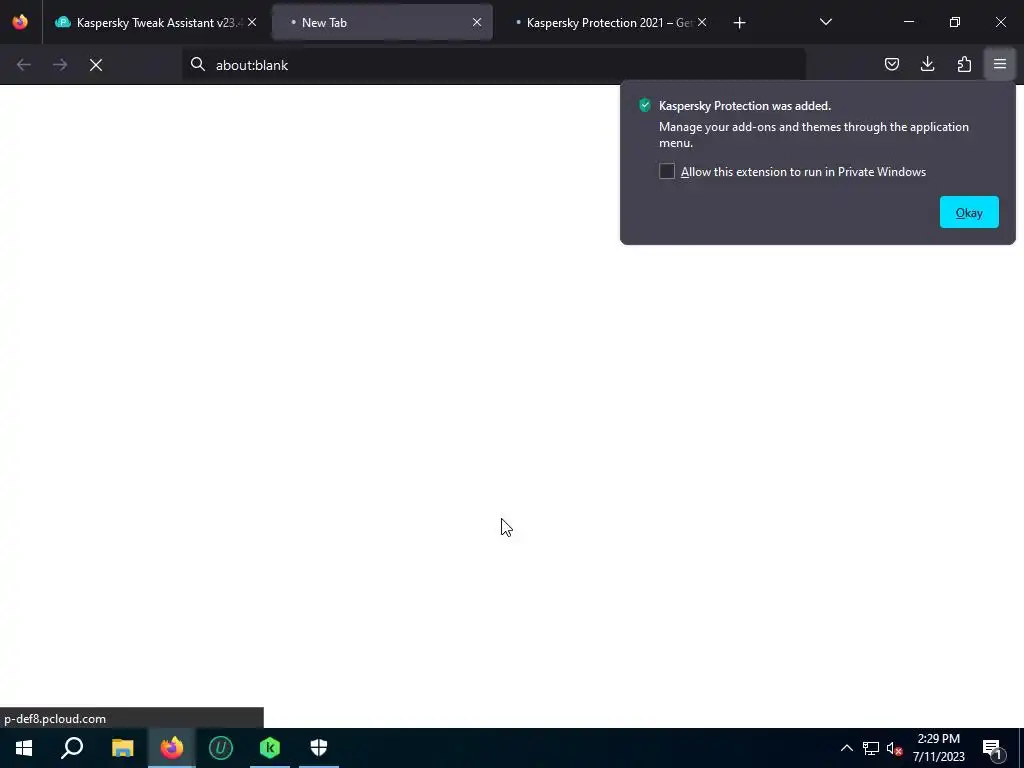
Task: Click the Kaspersky shield icon in notification
Action: (x=645, y=105)
